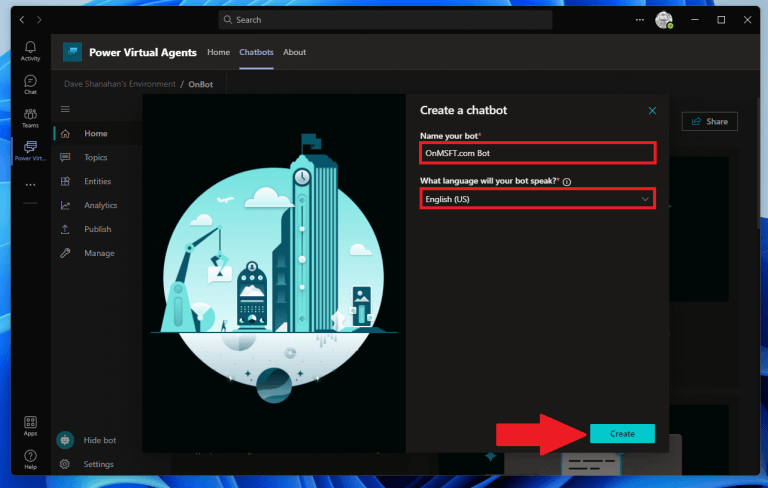The width and height of the screenshot is (768, 488).
Task: Click the Share button
Action: click(710, 122)
